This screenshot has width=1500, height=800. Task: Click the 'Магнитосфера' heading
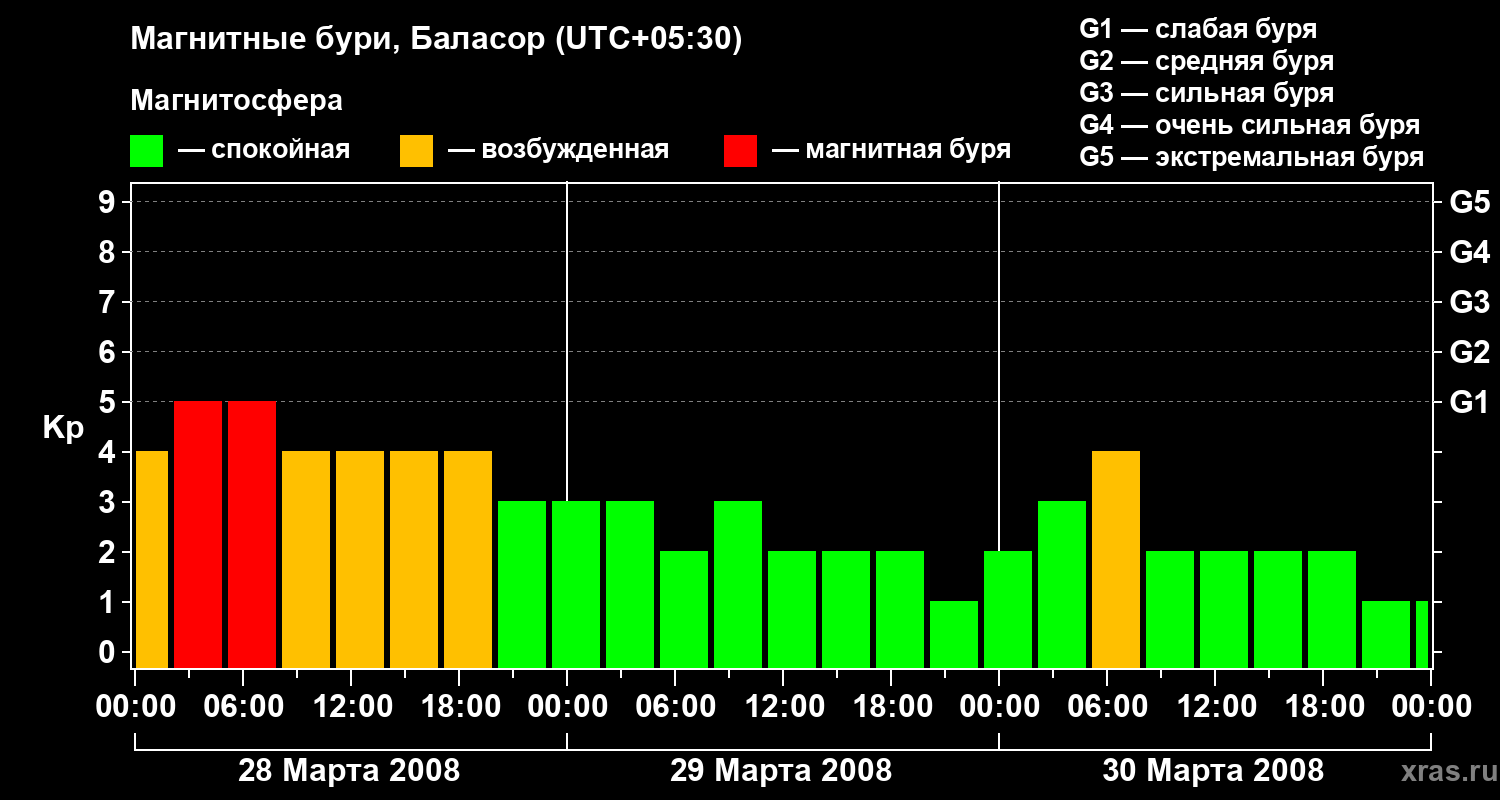237,101
